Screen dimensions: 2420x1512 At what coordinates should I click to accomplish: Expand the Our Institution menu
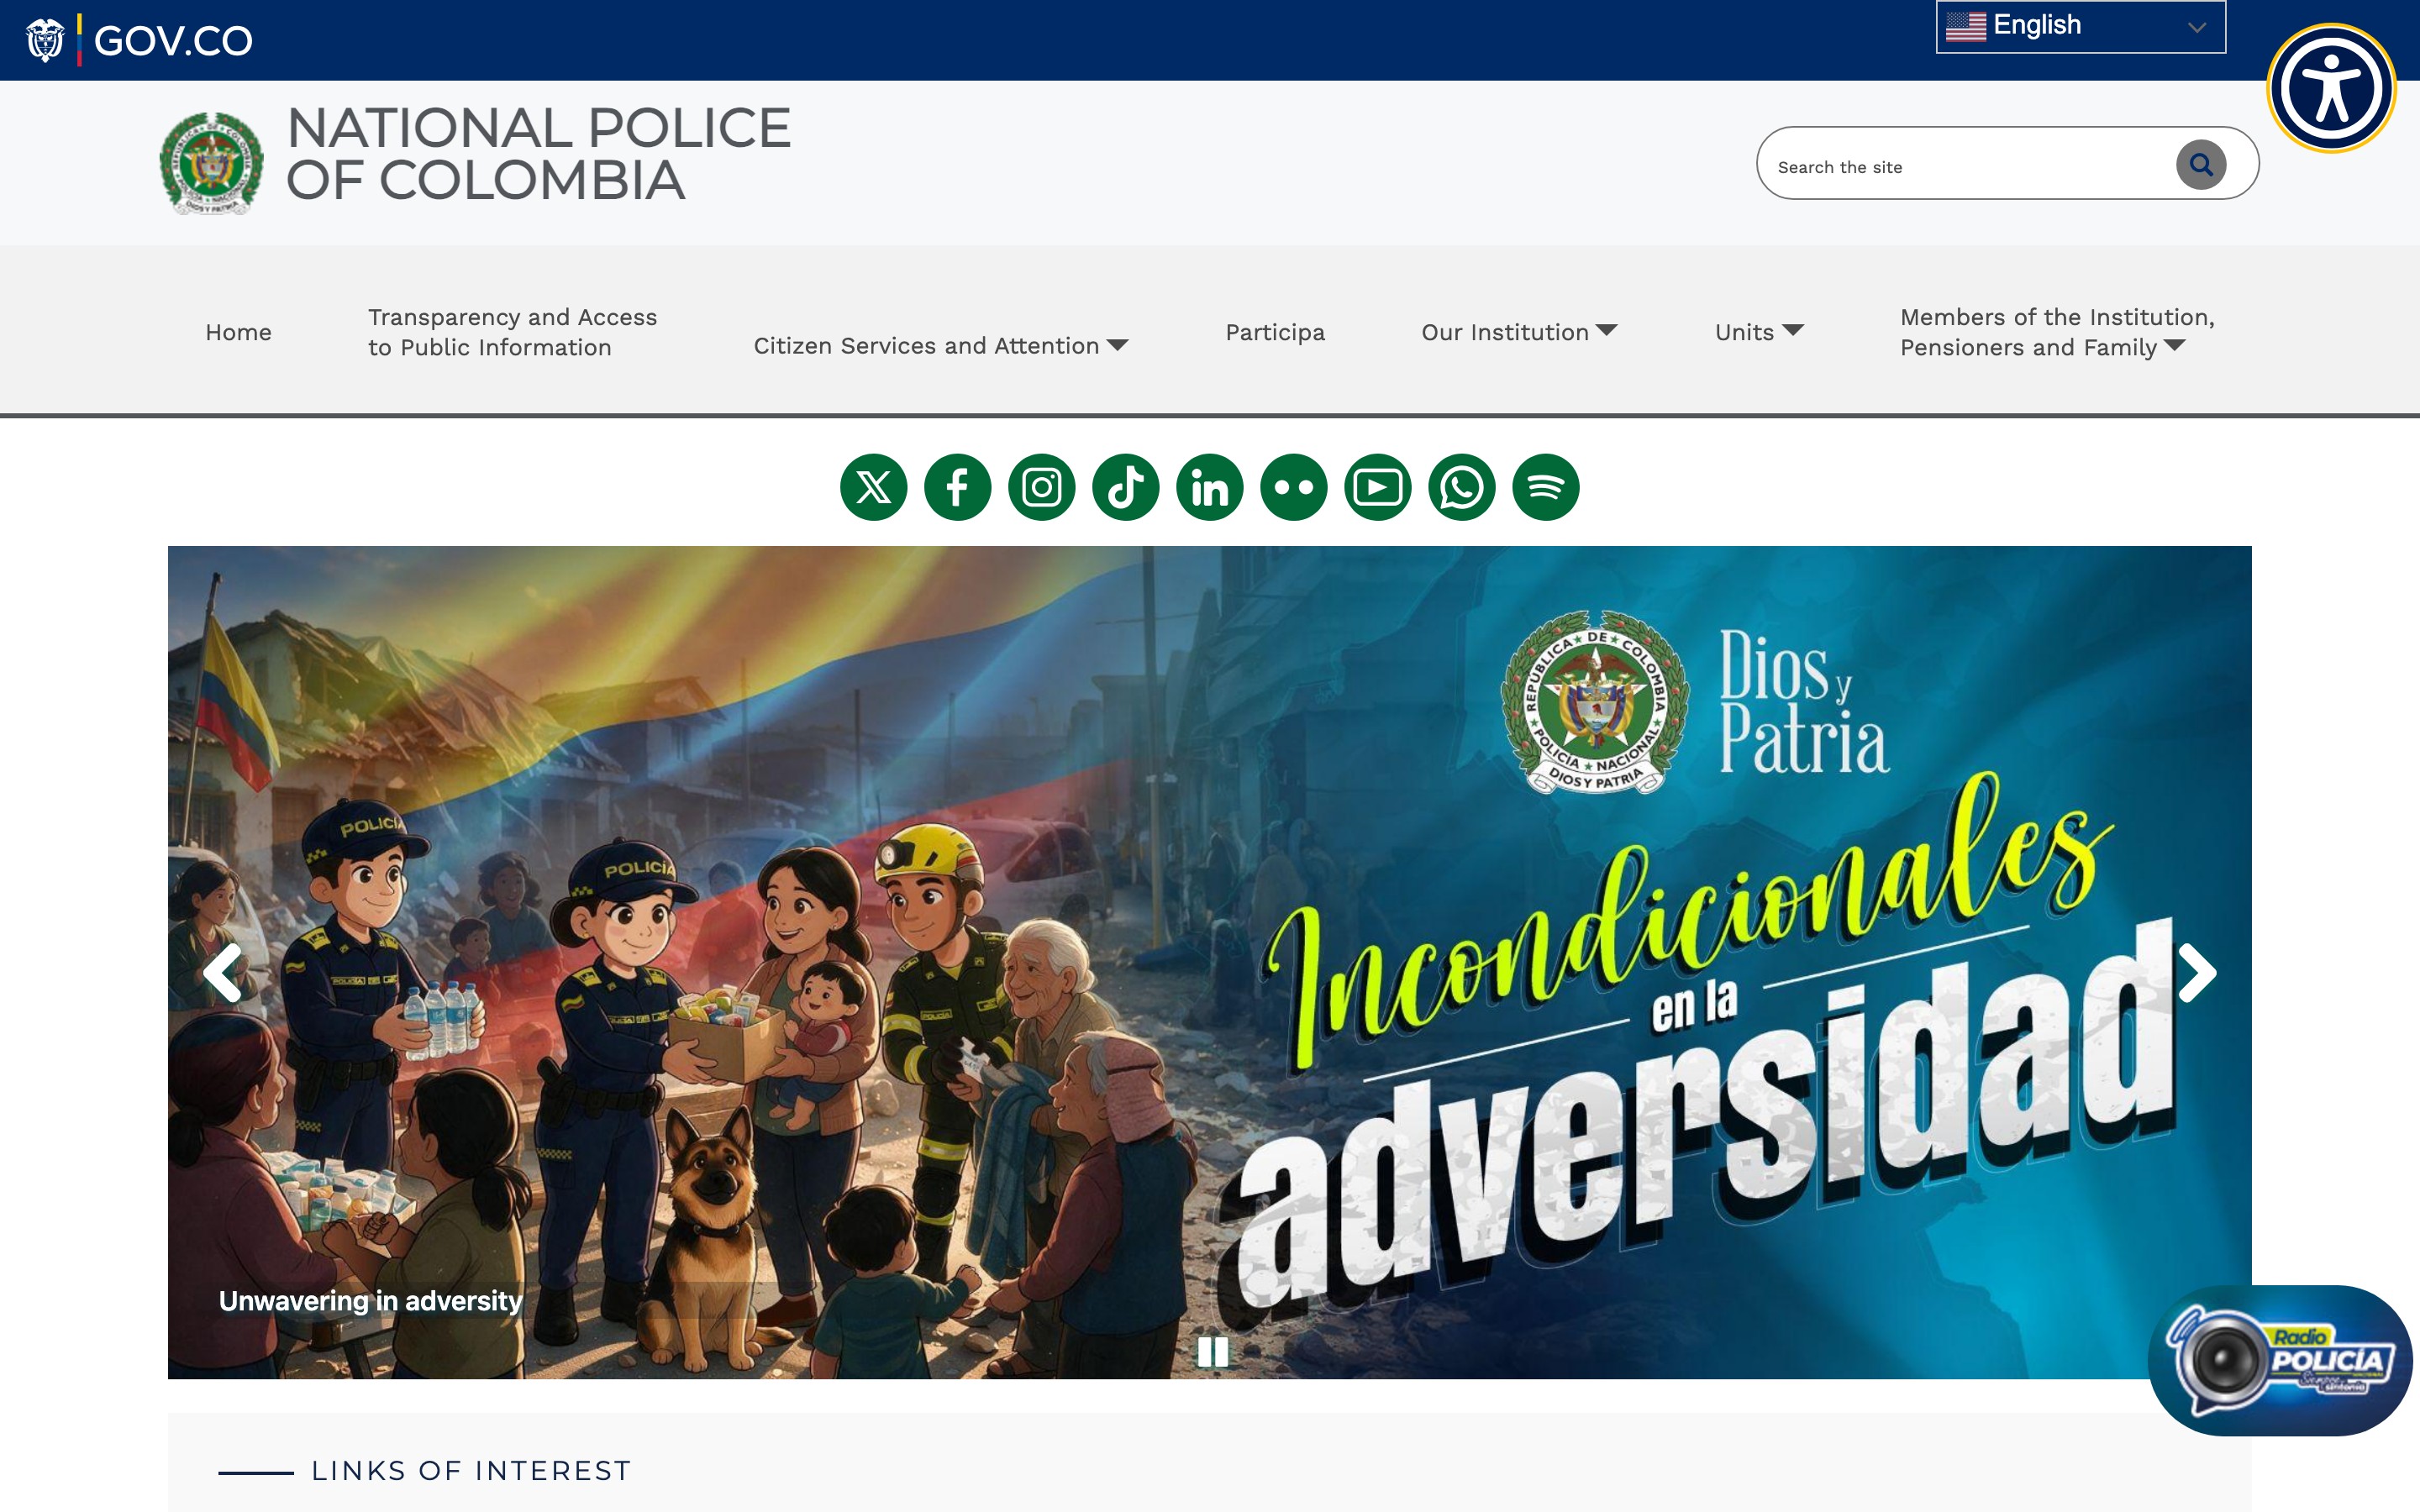[1519, 332]
